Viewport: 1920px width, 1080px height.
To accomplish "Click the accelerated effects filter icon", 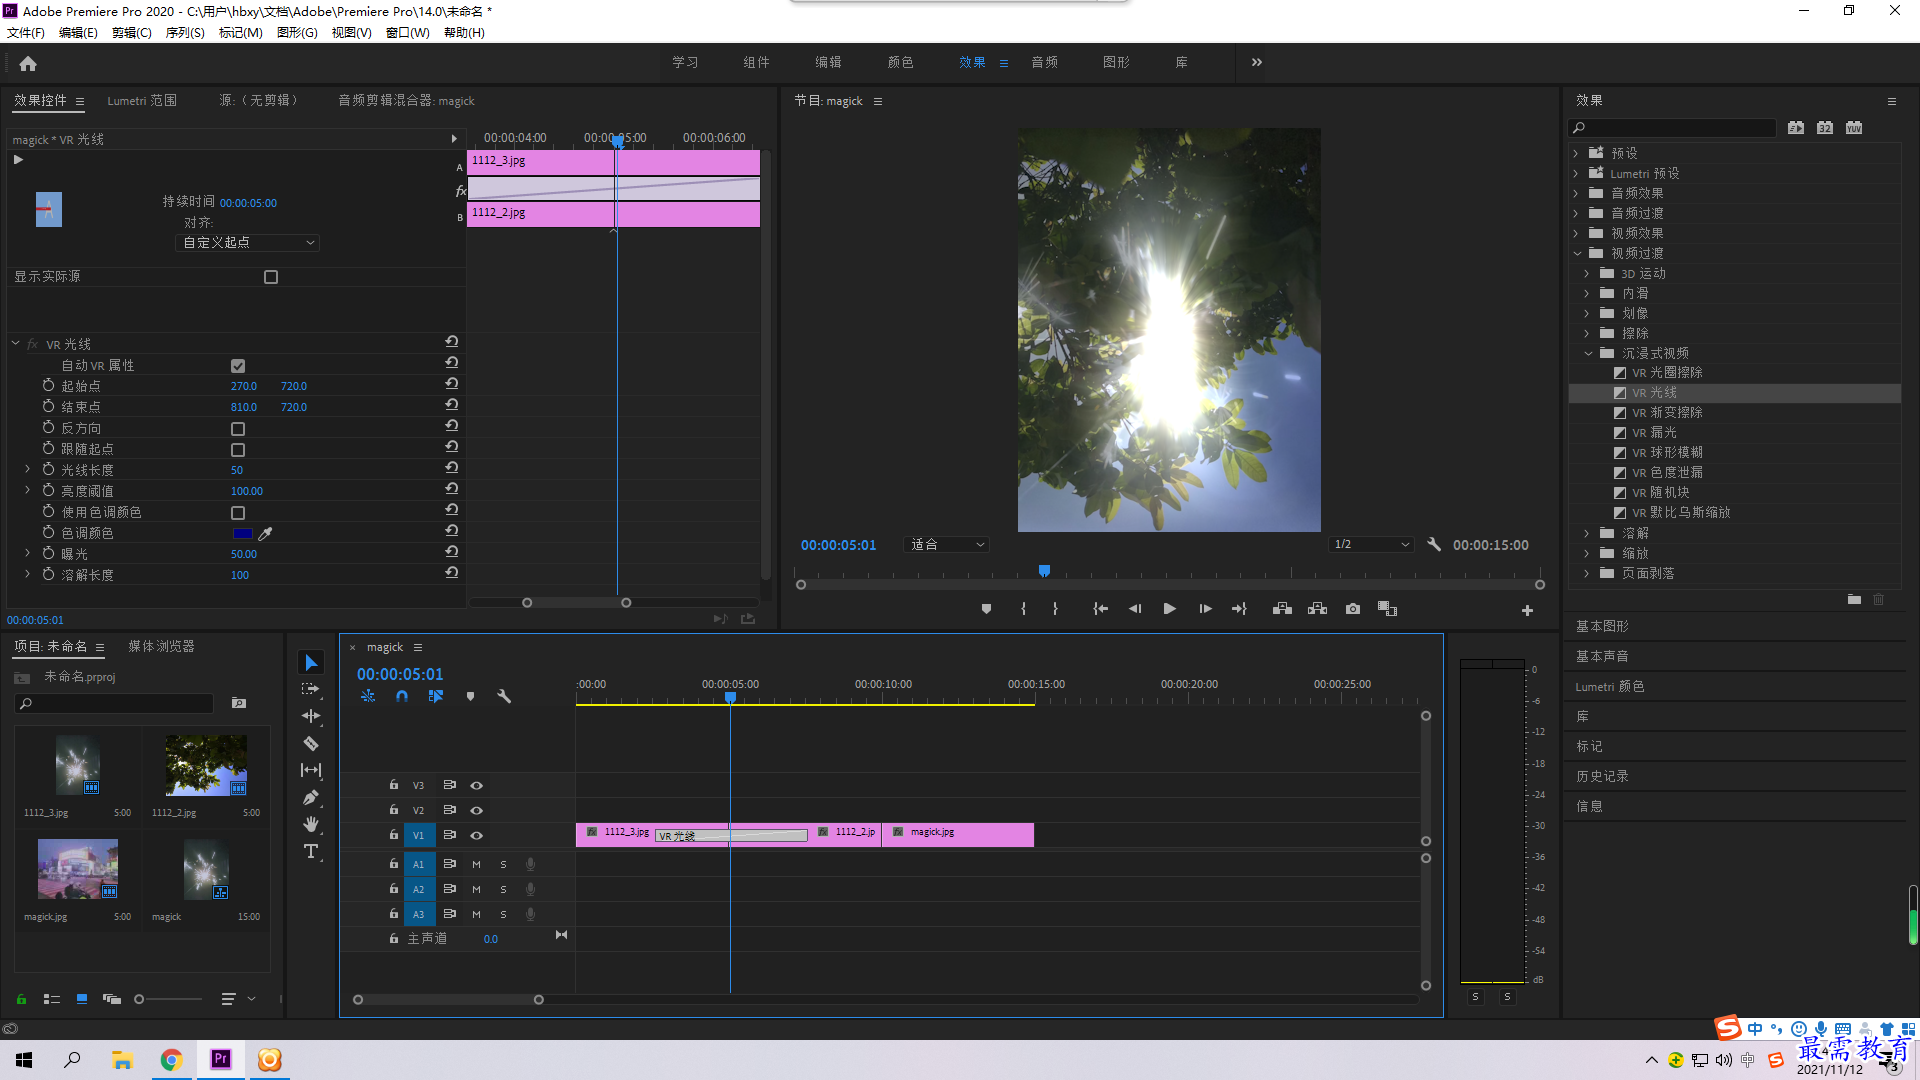I will 1796,128.
